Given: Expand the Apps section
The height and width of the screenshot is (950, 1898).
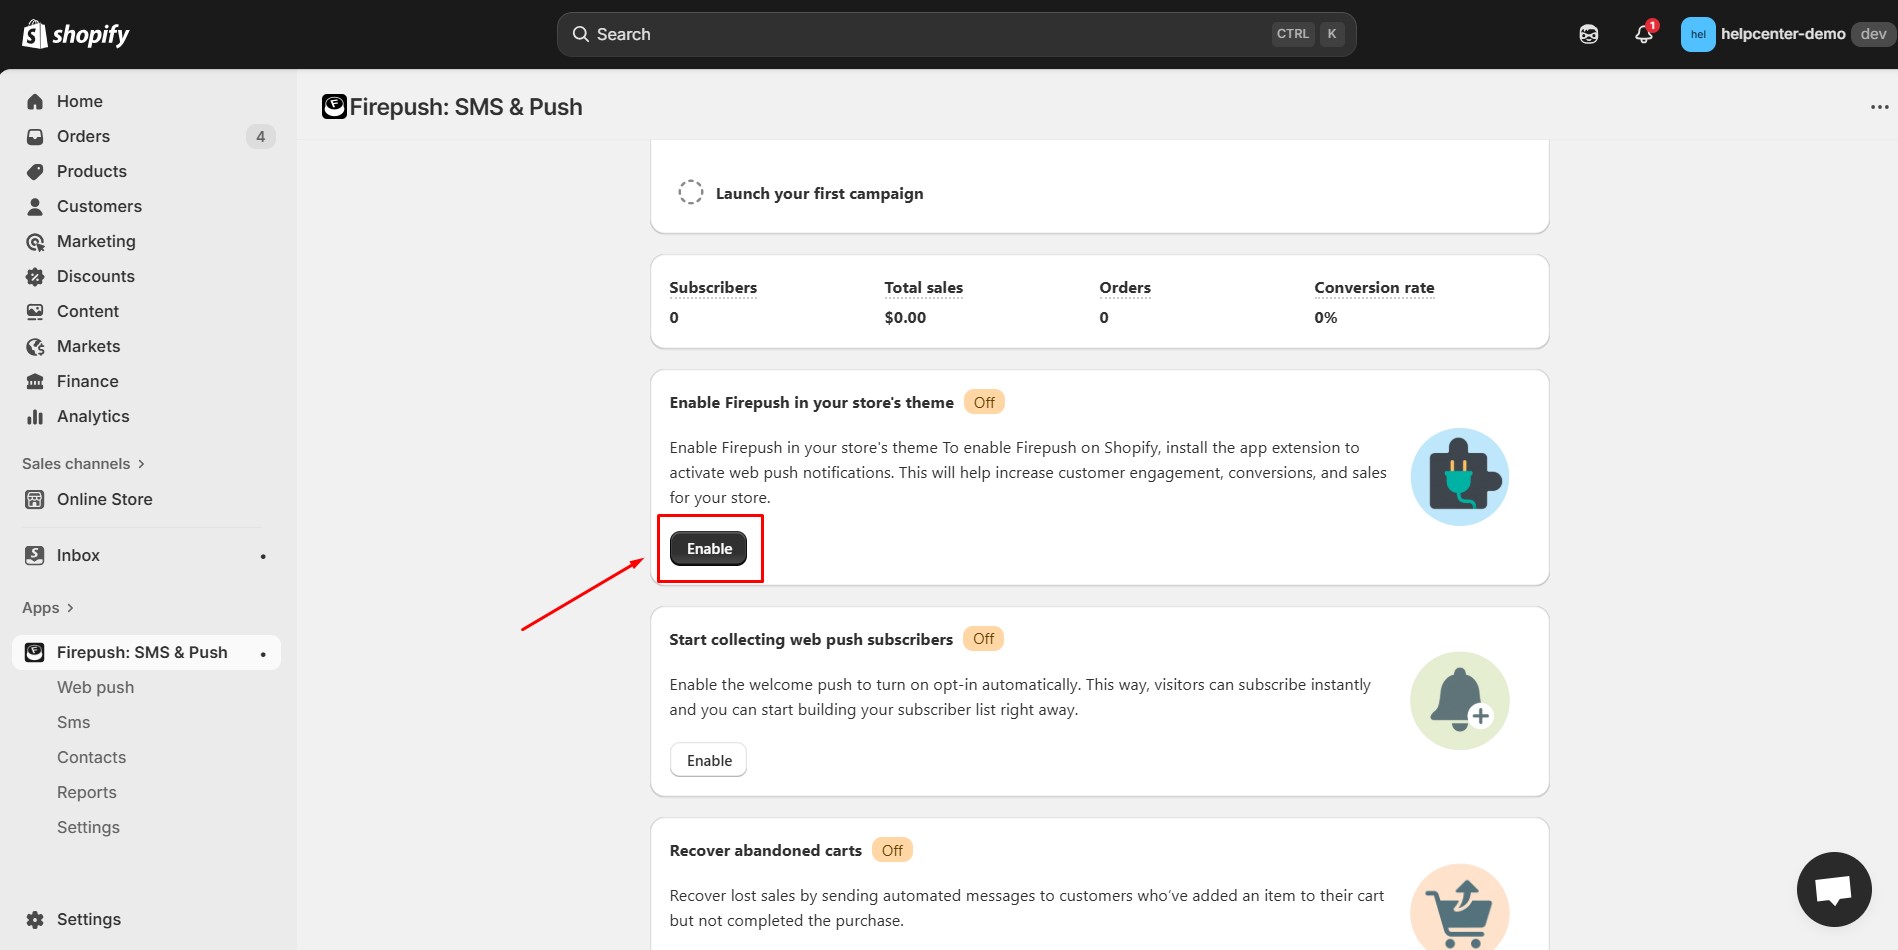Looking at the screenshot, I should 48,608.
